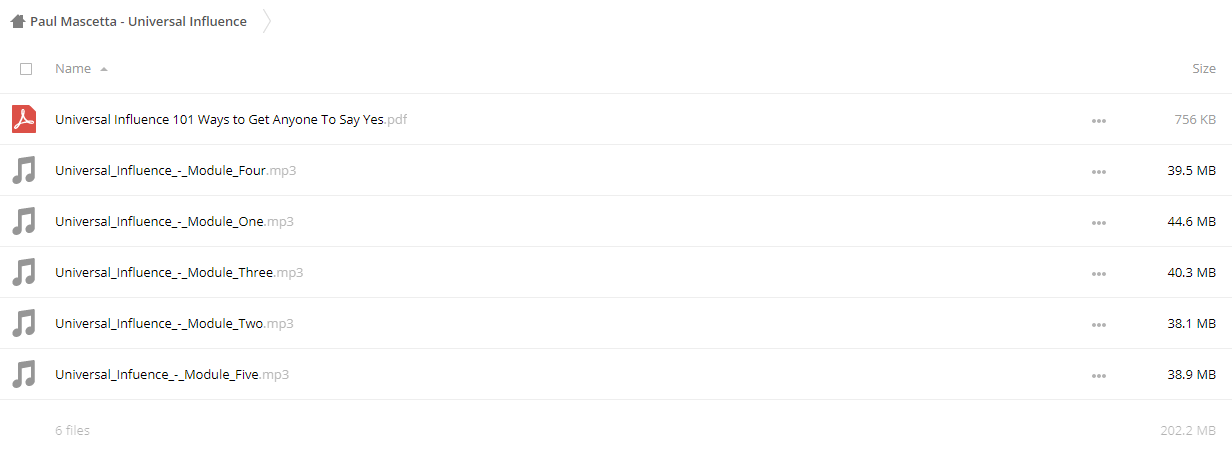Open more options for Module_Five
Viewport: 1232px width, 473px height.
pyautogui.click(x=1099, y=376)
